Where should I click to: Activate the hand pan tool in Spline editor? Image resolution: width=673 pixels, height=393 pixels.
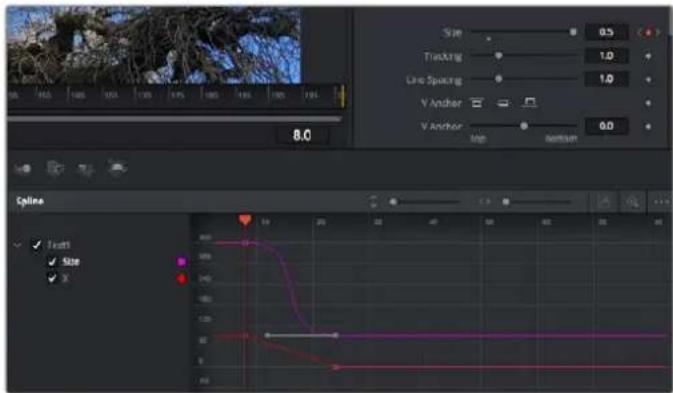pos(604,201)
